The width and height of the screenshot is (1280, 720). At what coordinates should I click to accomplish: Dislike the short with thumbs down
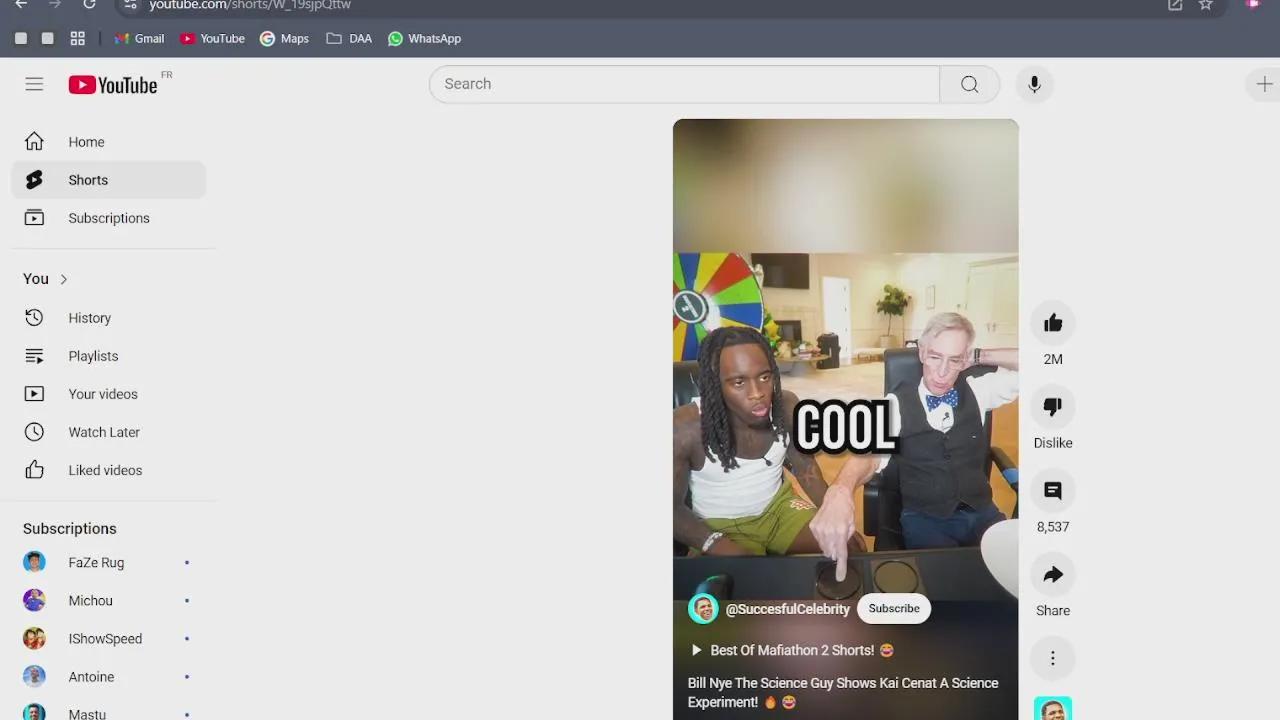1053,406
